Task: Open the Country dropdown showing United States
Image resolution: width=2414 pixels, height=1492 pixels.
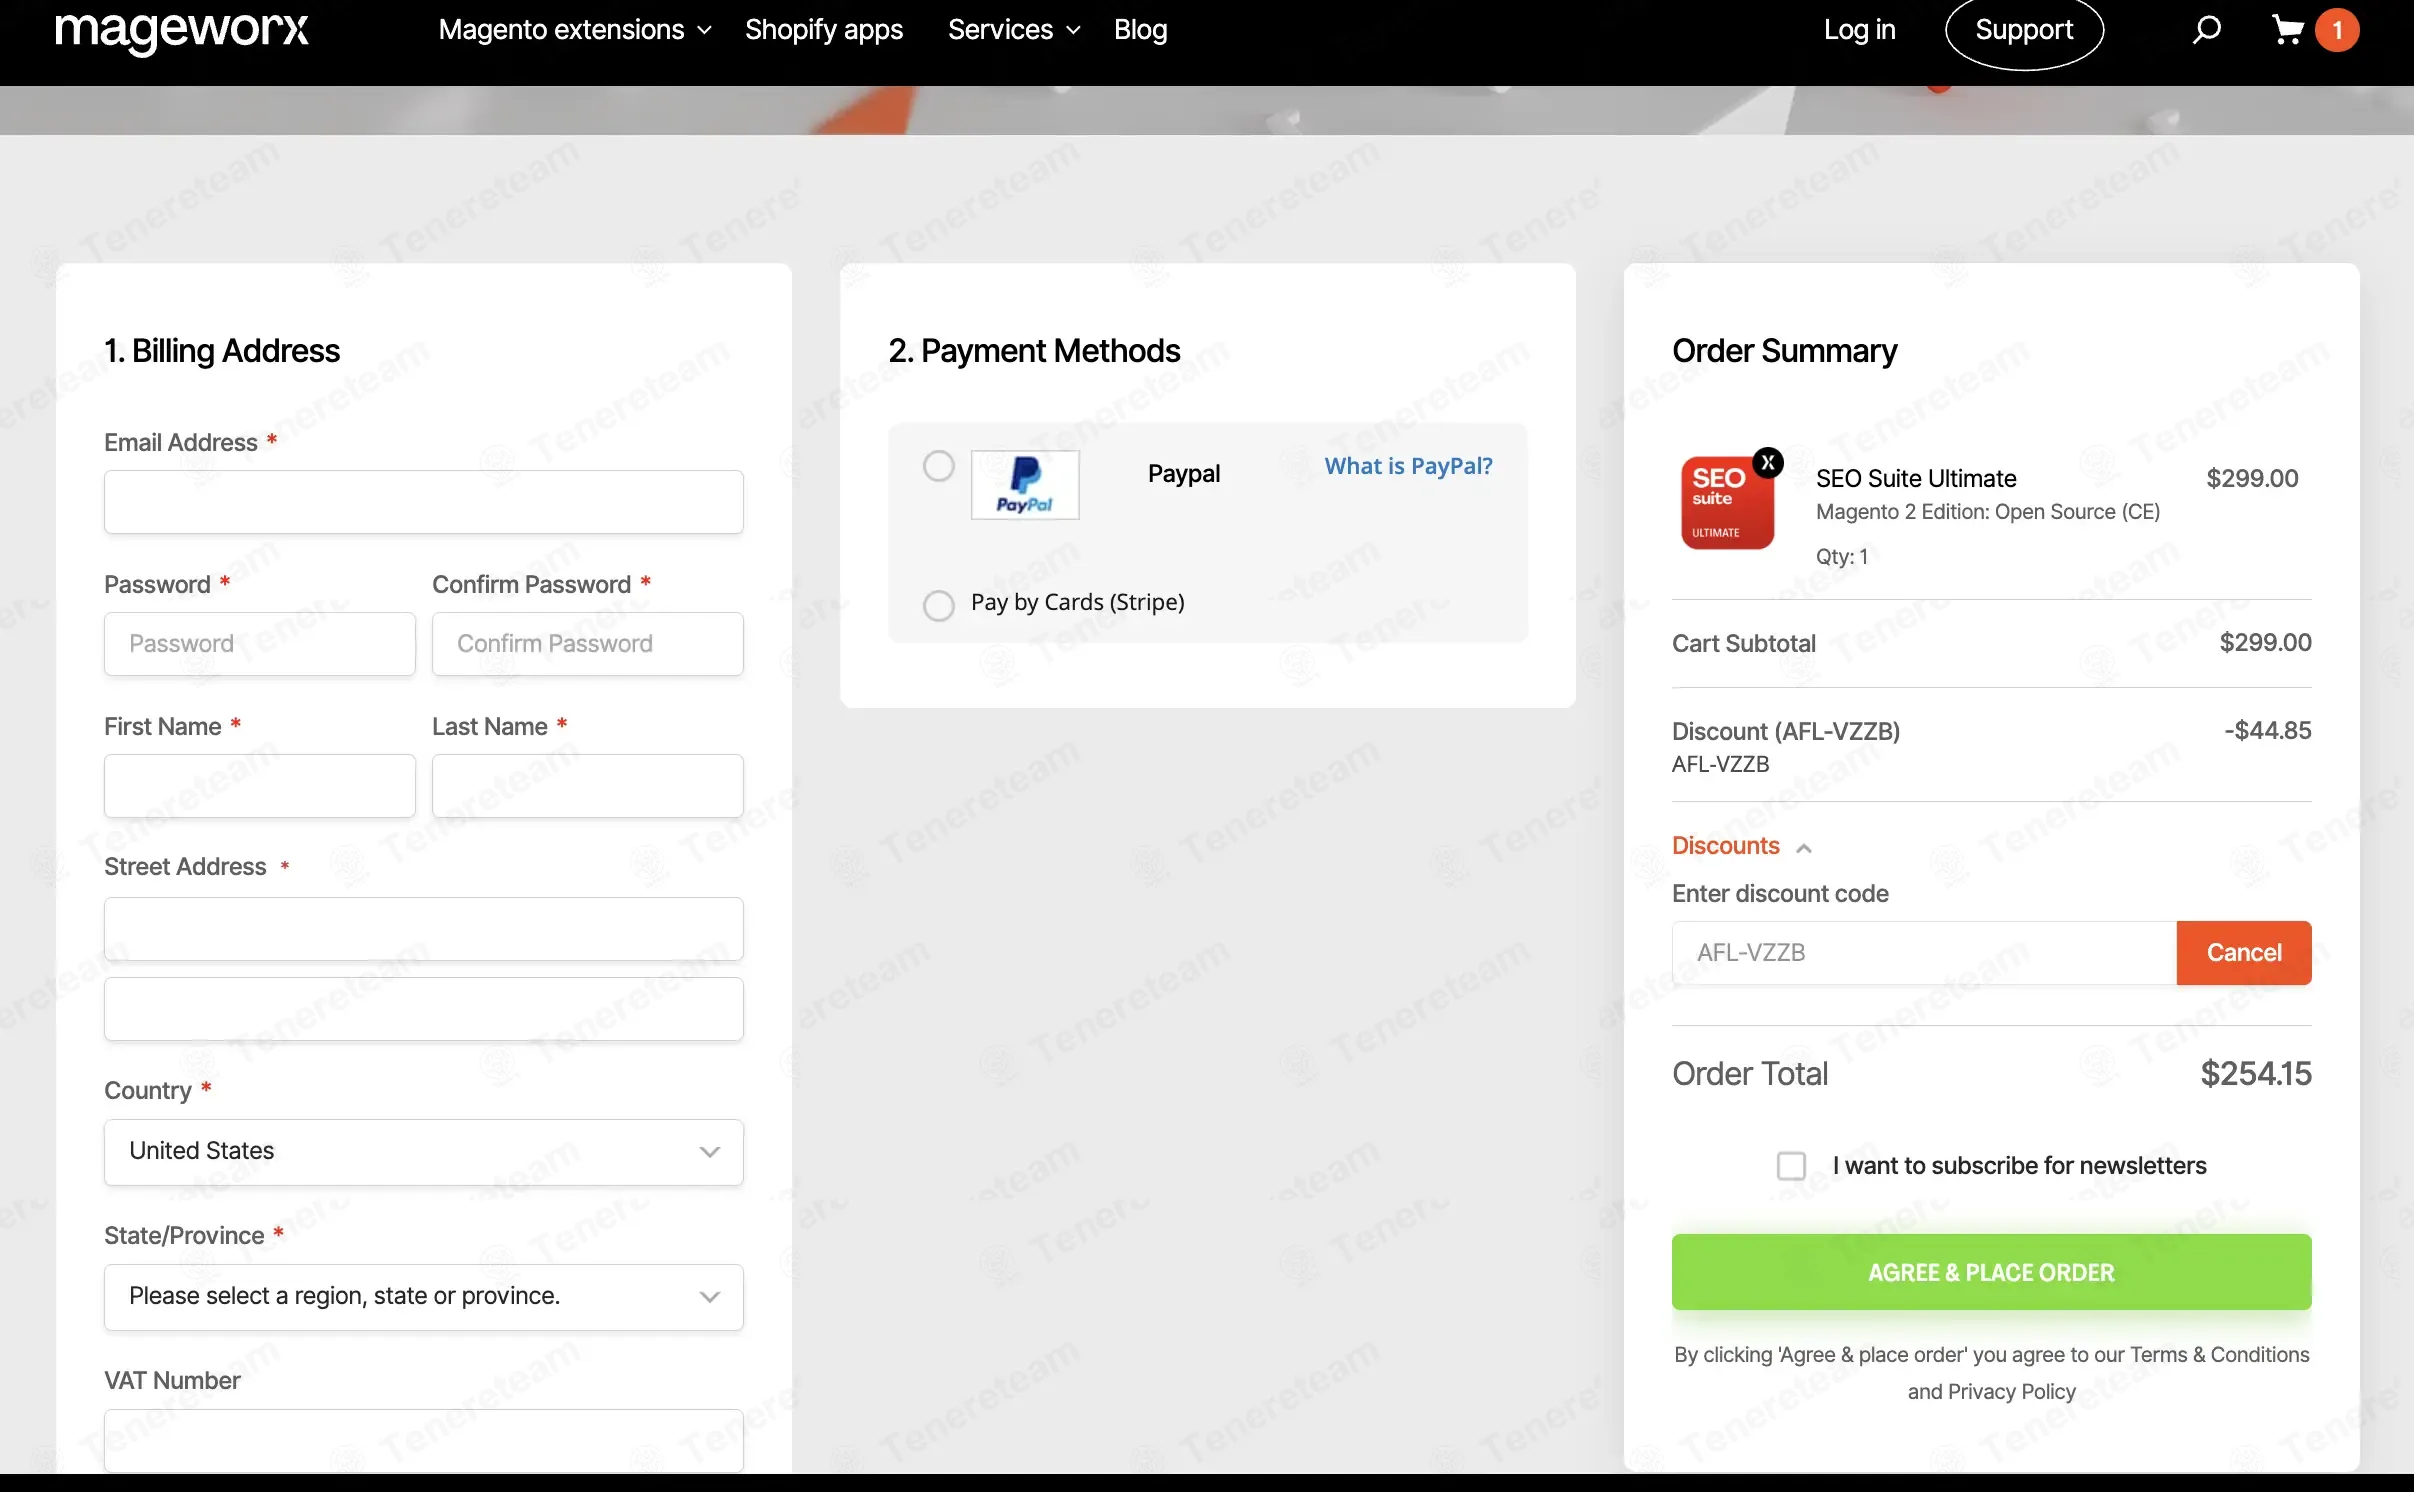Action: [424, 1152]
